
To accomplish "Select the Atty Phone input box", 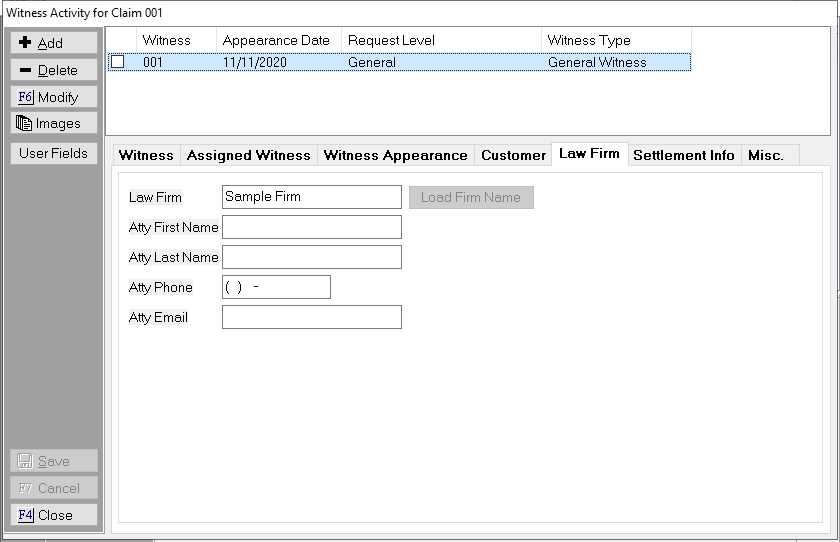I will click(x=276, y=287).
